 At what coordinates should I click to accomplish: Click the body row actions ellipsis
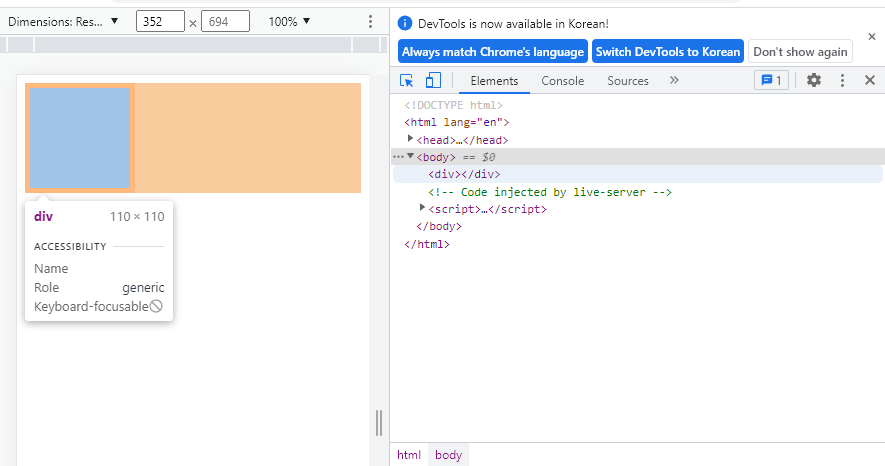pyautogui.click(x=398, y=157)
